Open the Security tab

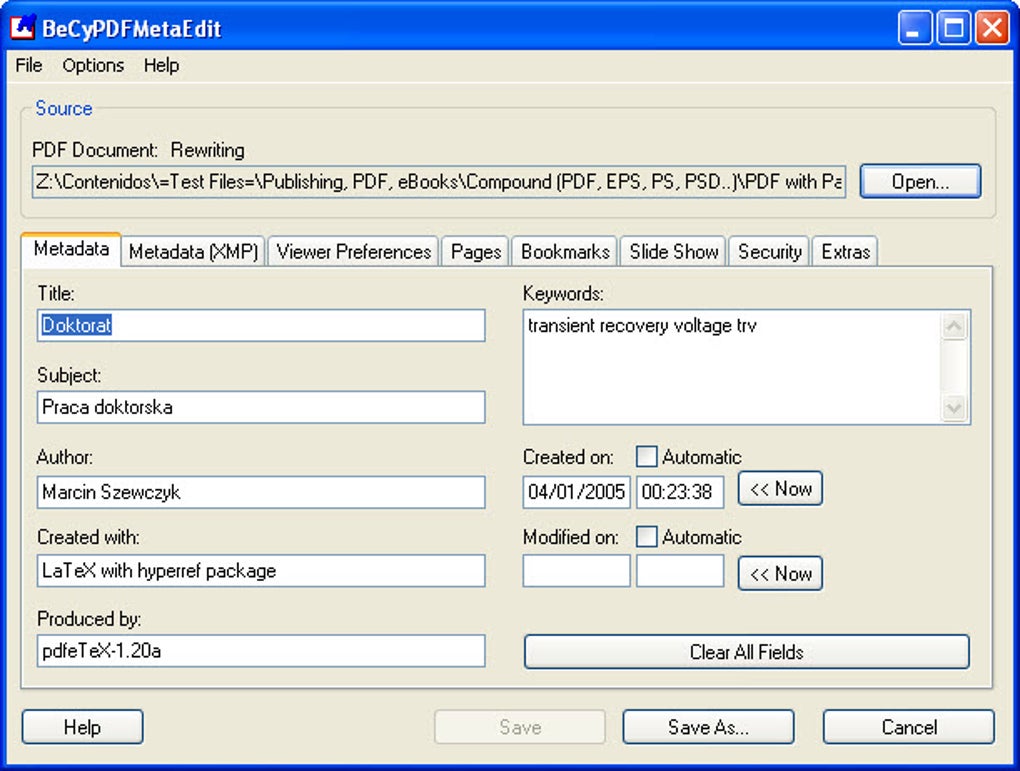(769, 251)
